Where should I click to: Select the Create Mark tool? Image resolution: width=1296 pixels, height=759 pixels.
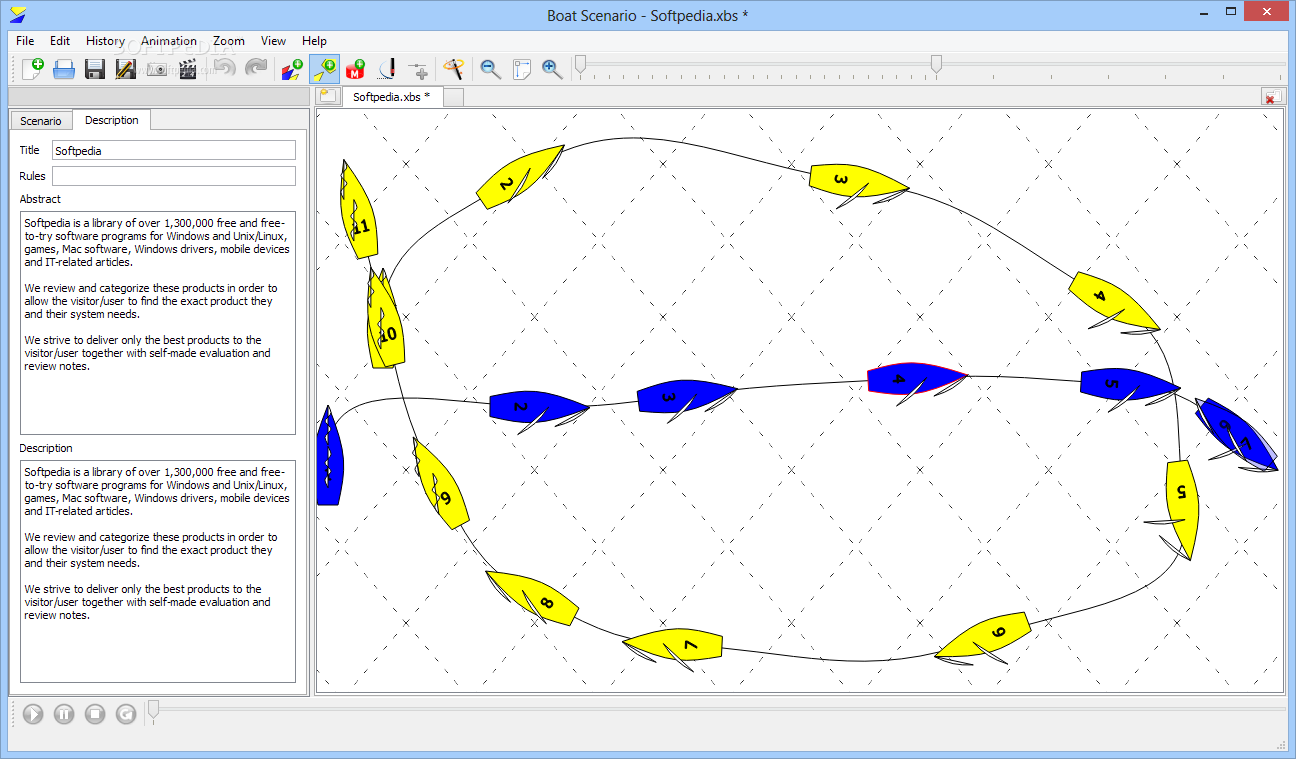(x=355, y=69)
